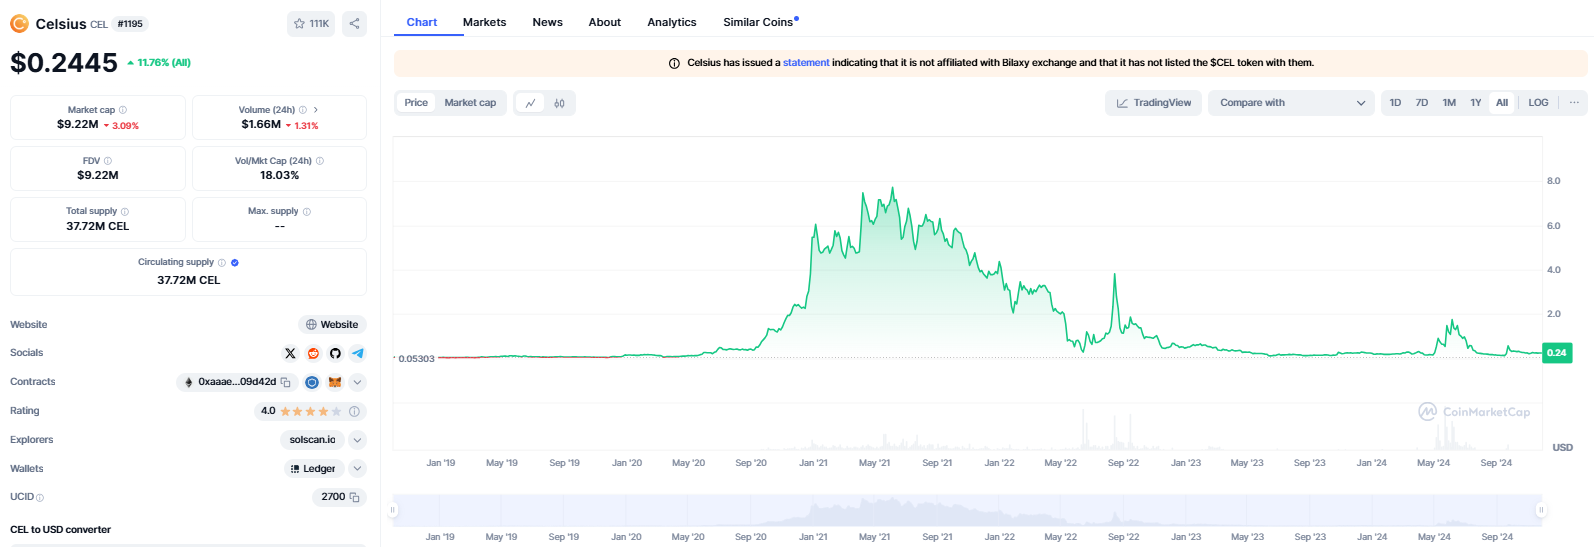Image resolution: width=1594 pixels, height=547 pixels.
Task: Expand the Contracts dropdown chevron
Action: pos(358,382)
